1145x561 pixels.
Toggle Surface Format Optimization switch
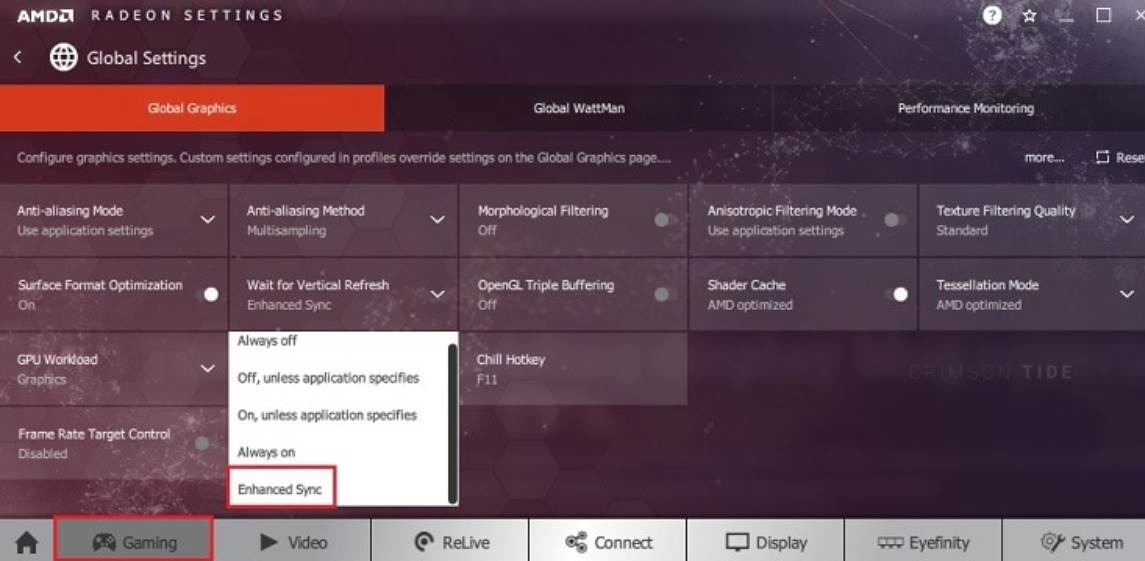[207, 294]
